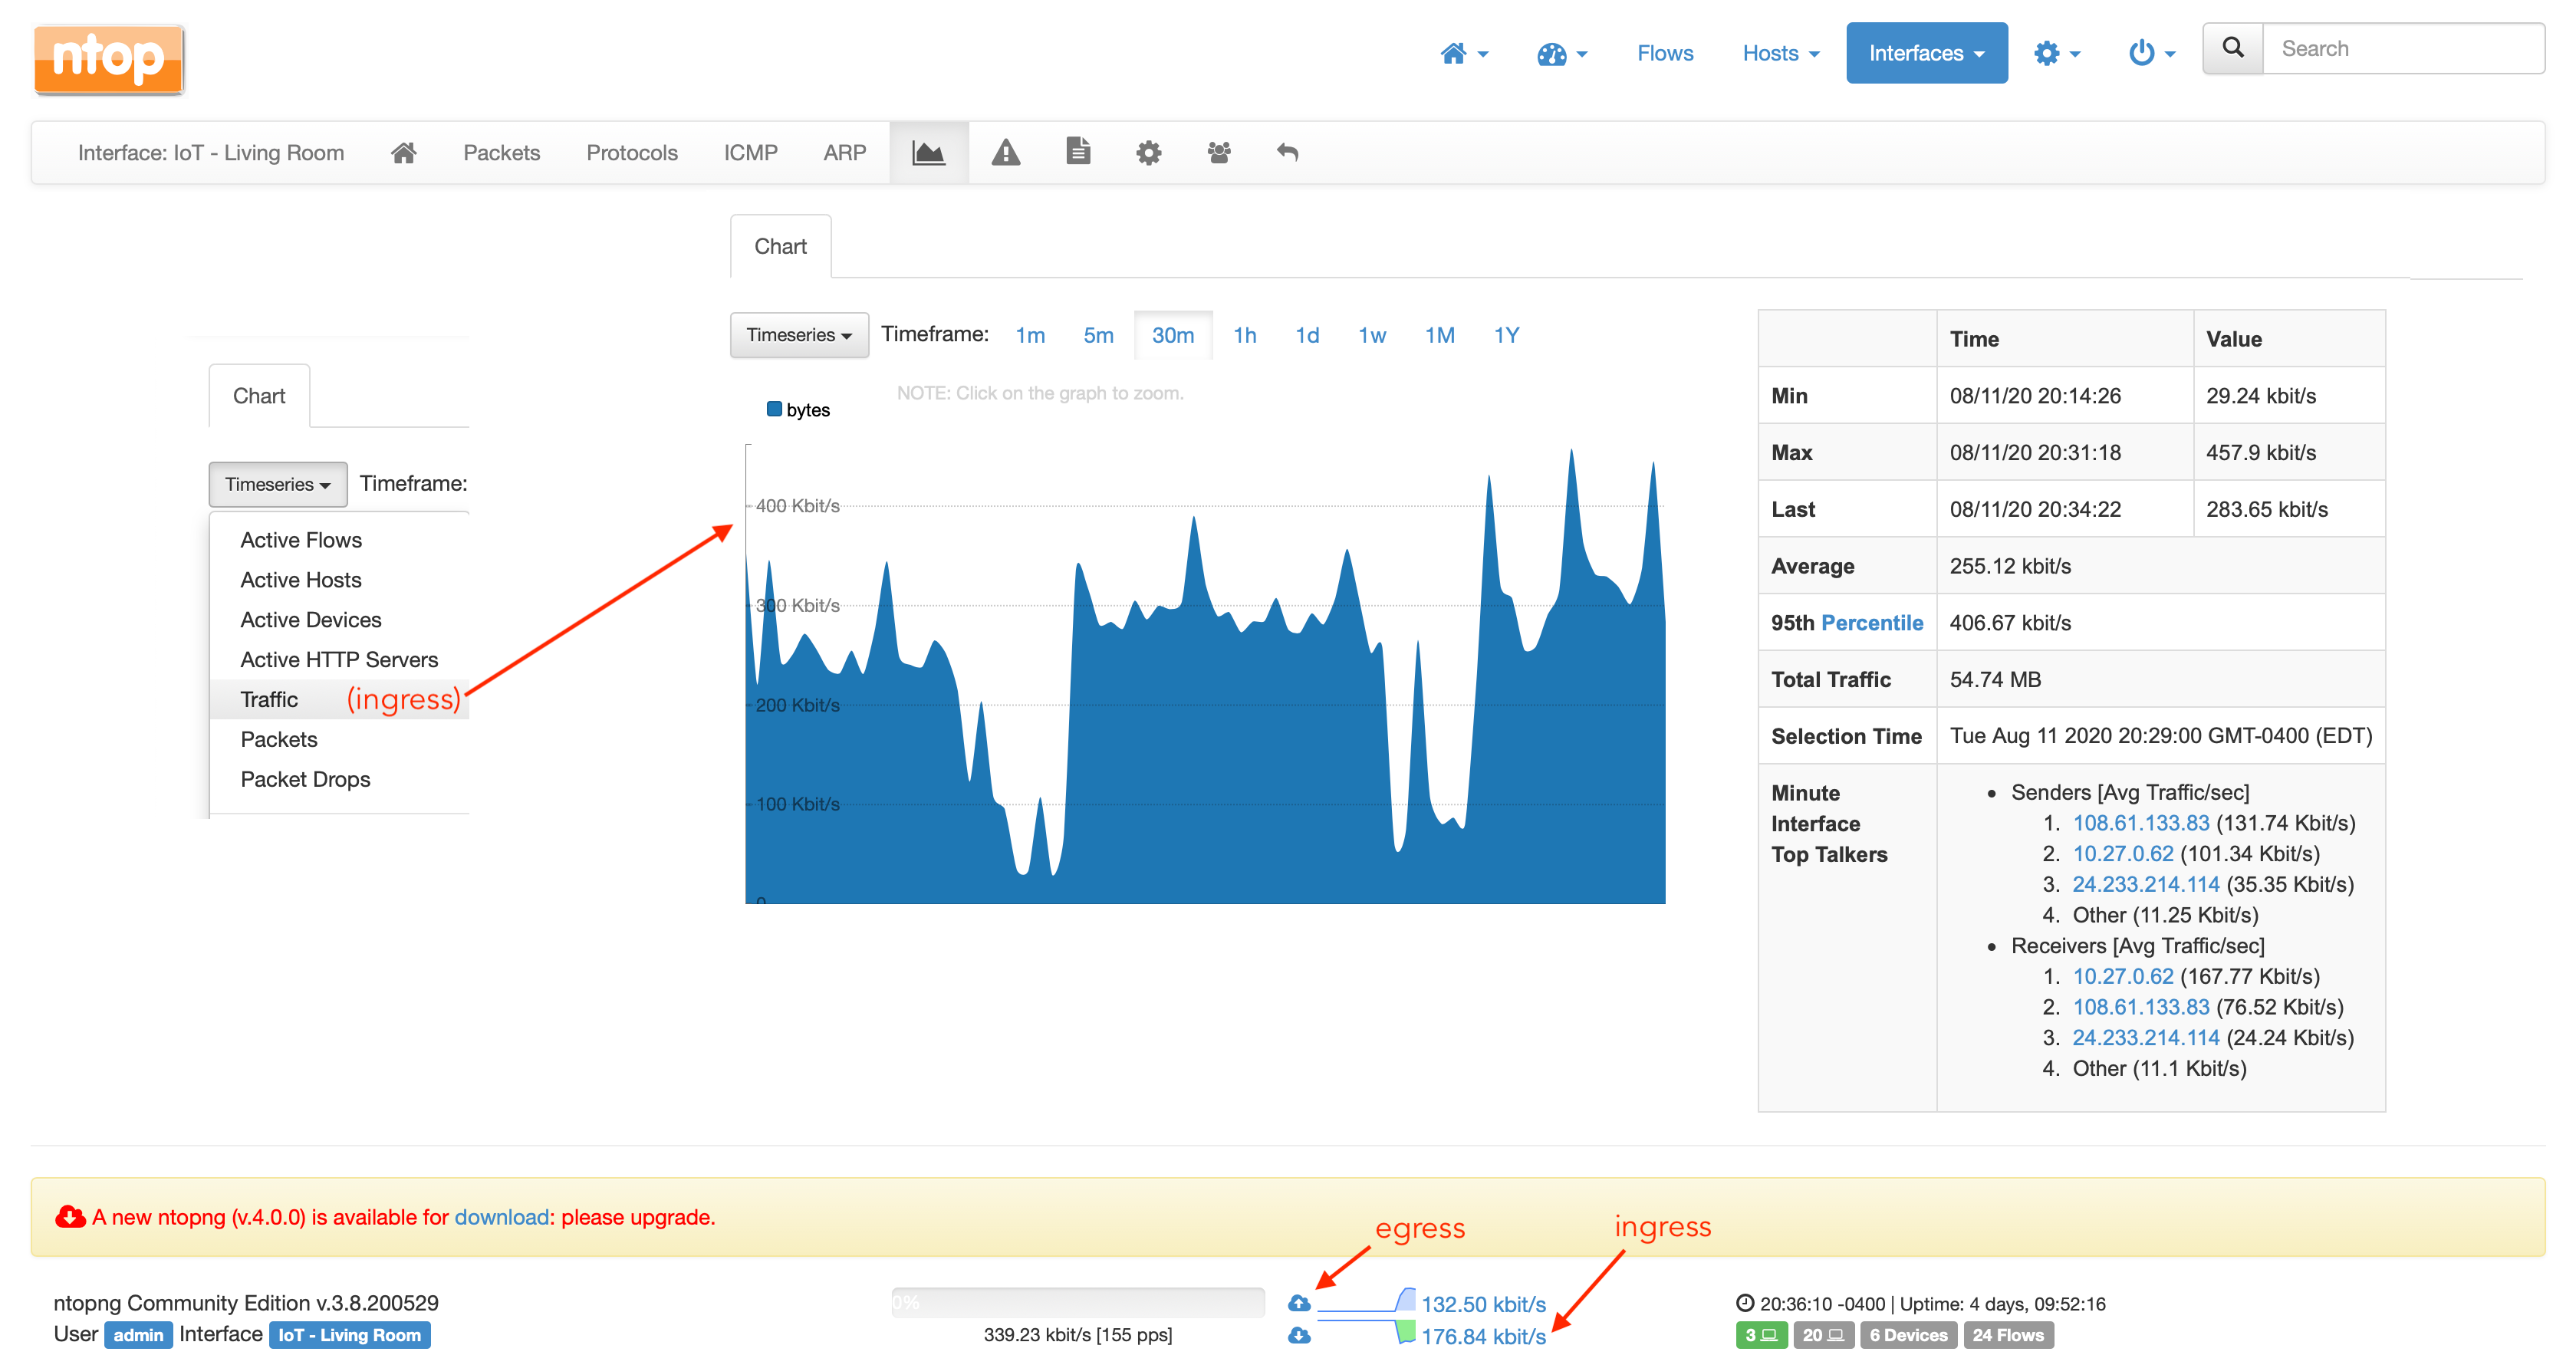This screenshot has width=2576, height=1355.
Task: Click the interface home icon beside Packets
Action: pyautogui.click(x=403, y=153)
